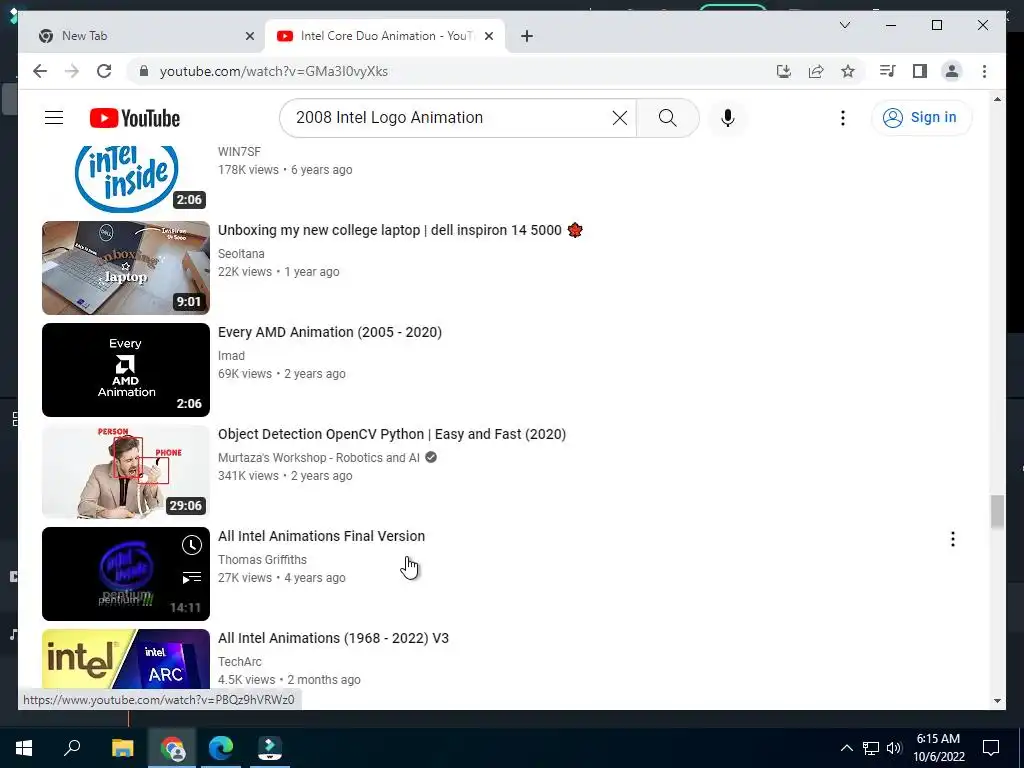
Task: Clear the search box with X
Action: coord(620,118)
